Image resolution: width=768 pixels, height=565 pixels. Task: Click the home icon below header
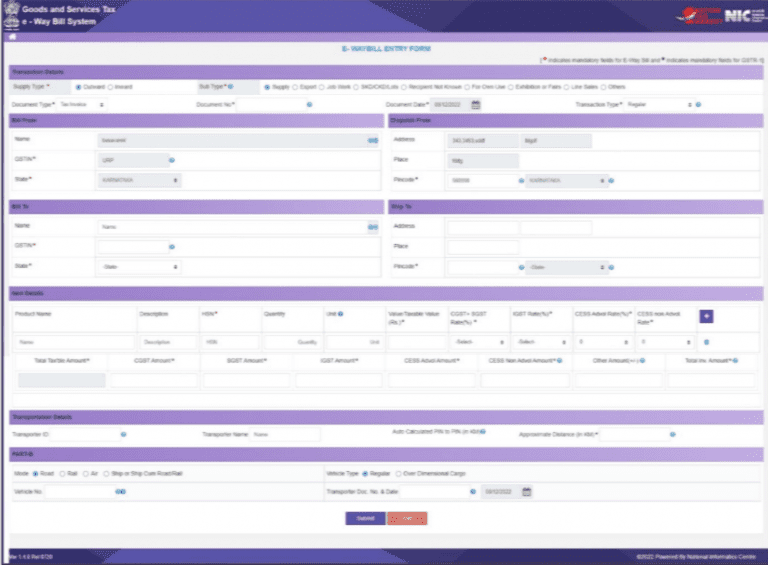tap(11, 36)
